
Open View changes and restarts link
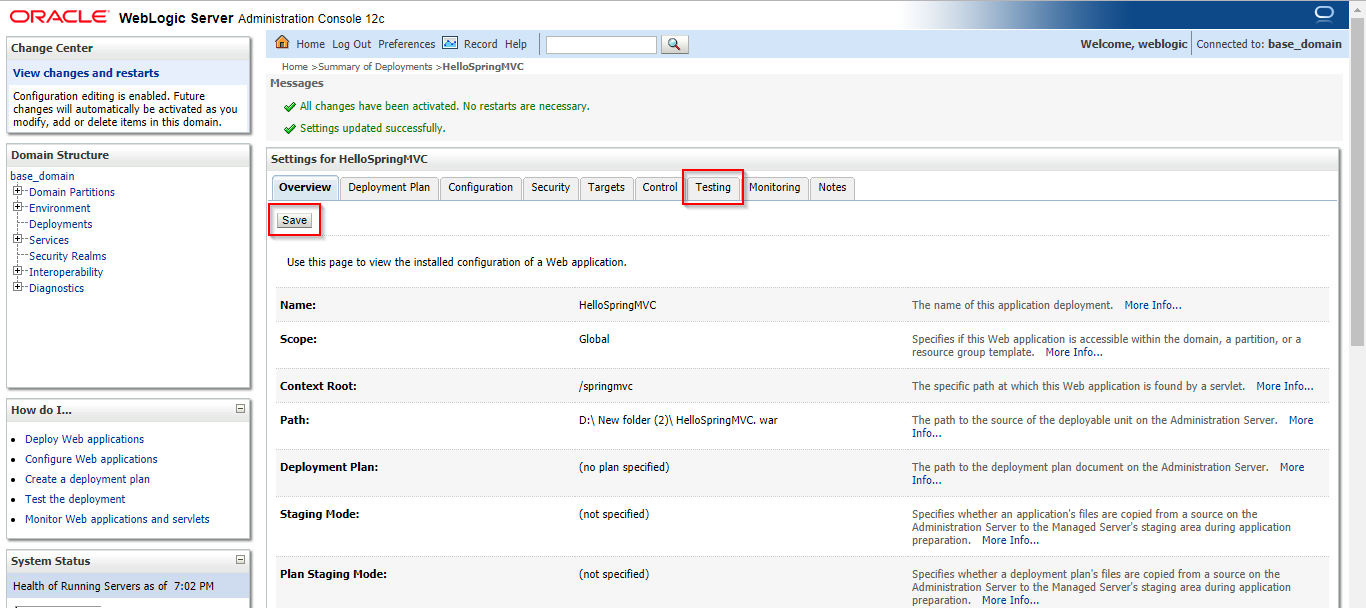86,73
